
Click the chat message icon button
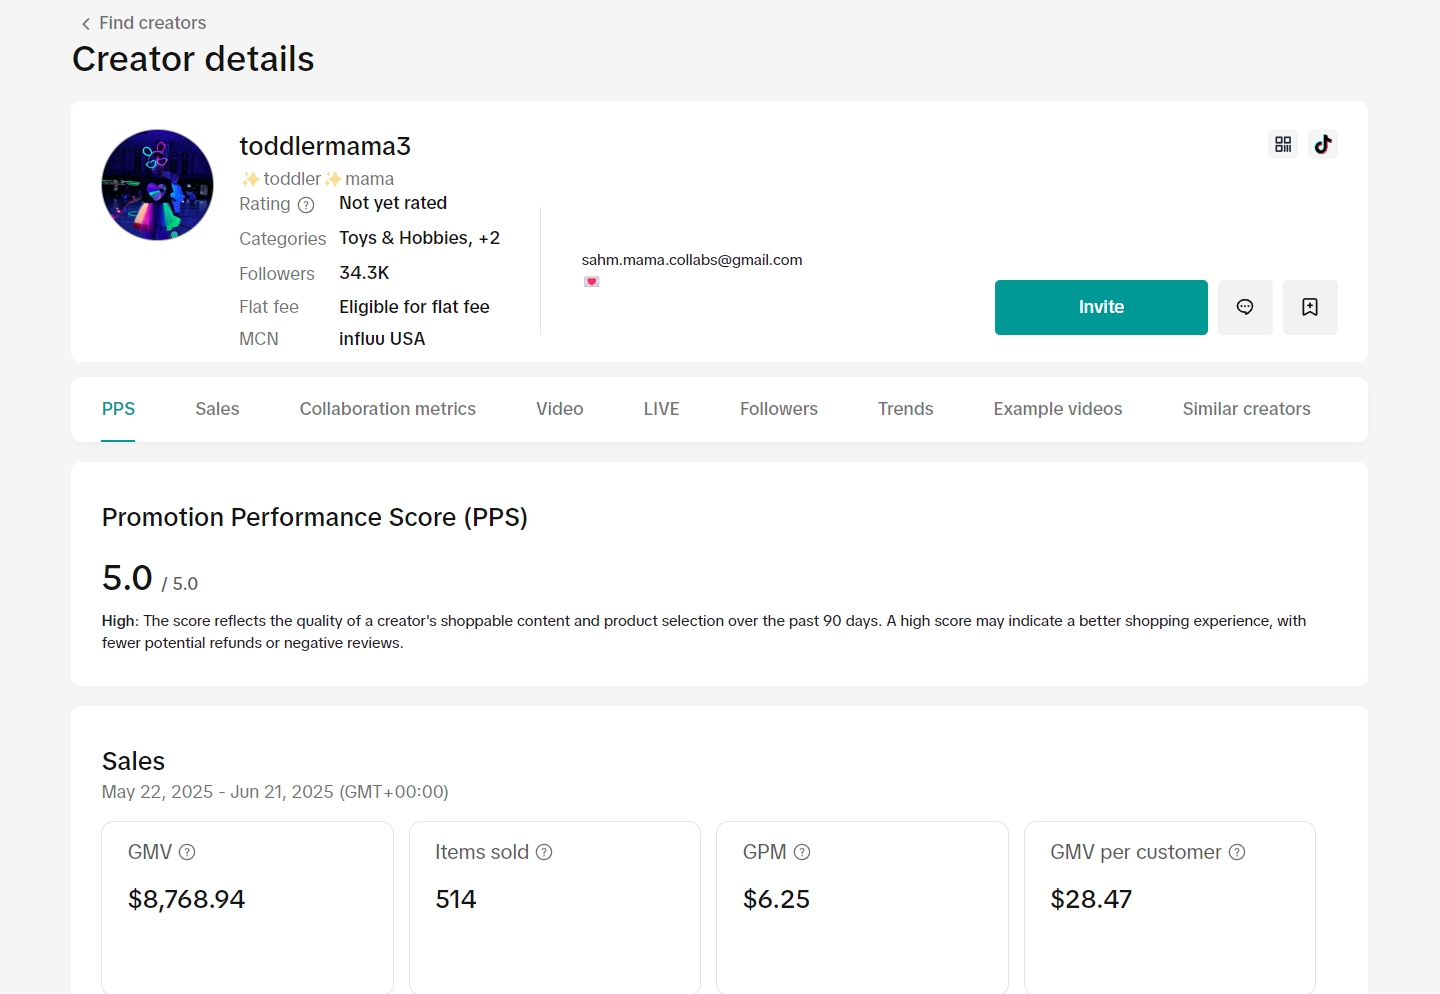[x=1245, y=307]
